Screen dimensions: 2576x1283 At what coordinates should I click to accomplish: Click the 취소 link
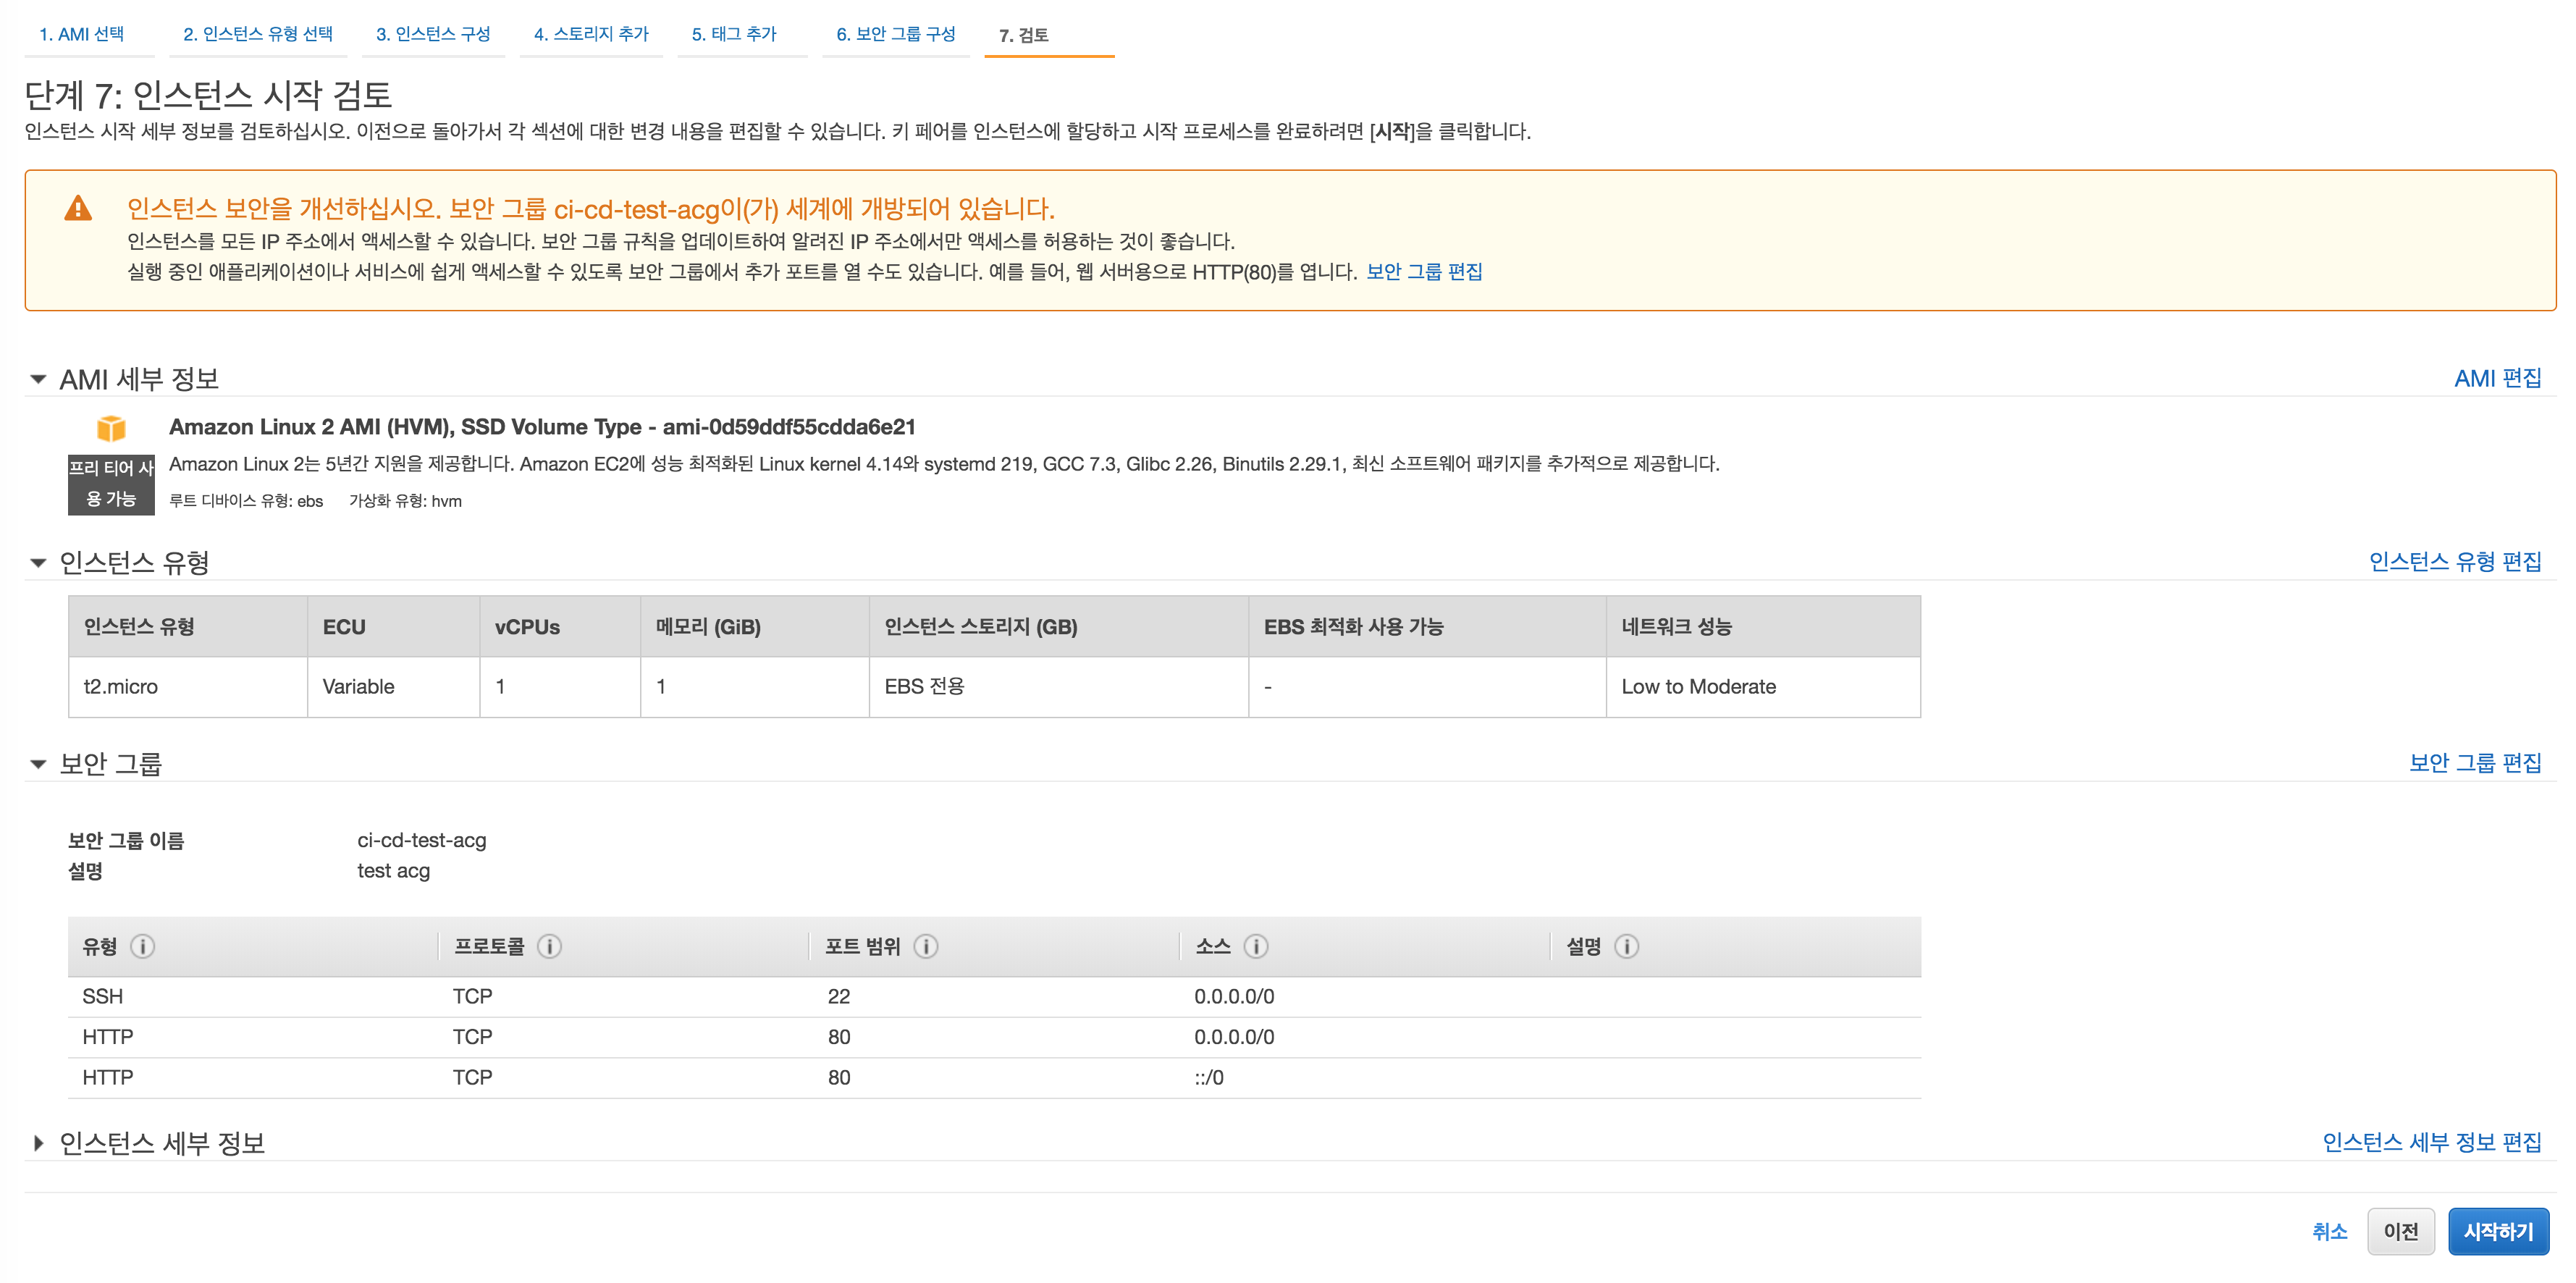tap(2329, 1231)
